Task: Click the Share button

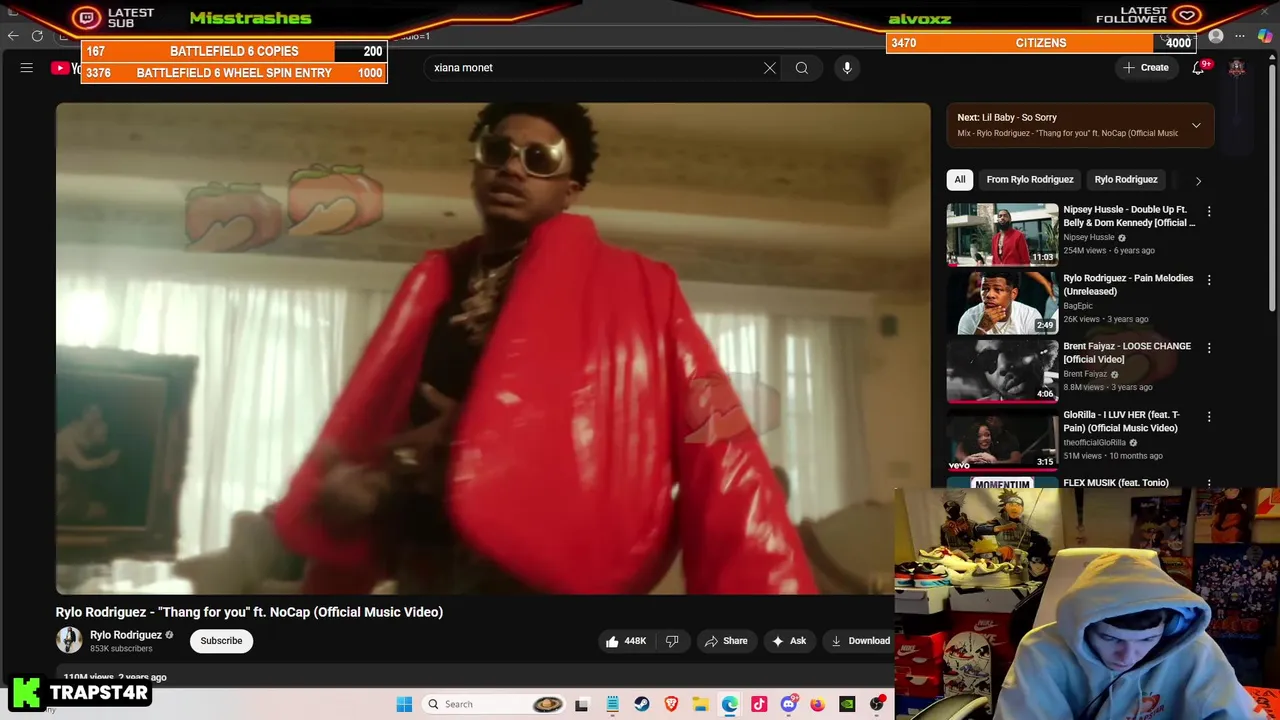Action: (x=725, y=641)
